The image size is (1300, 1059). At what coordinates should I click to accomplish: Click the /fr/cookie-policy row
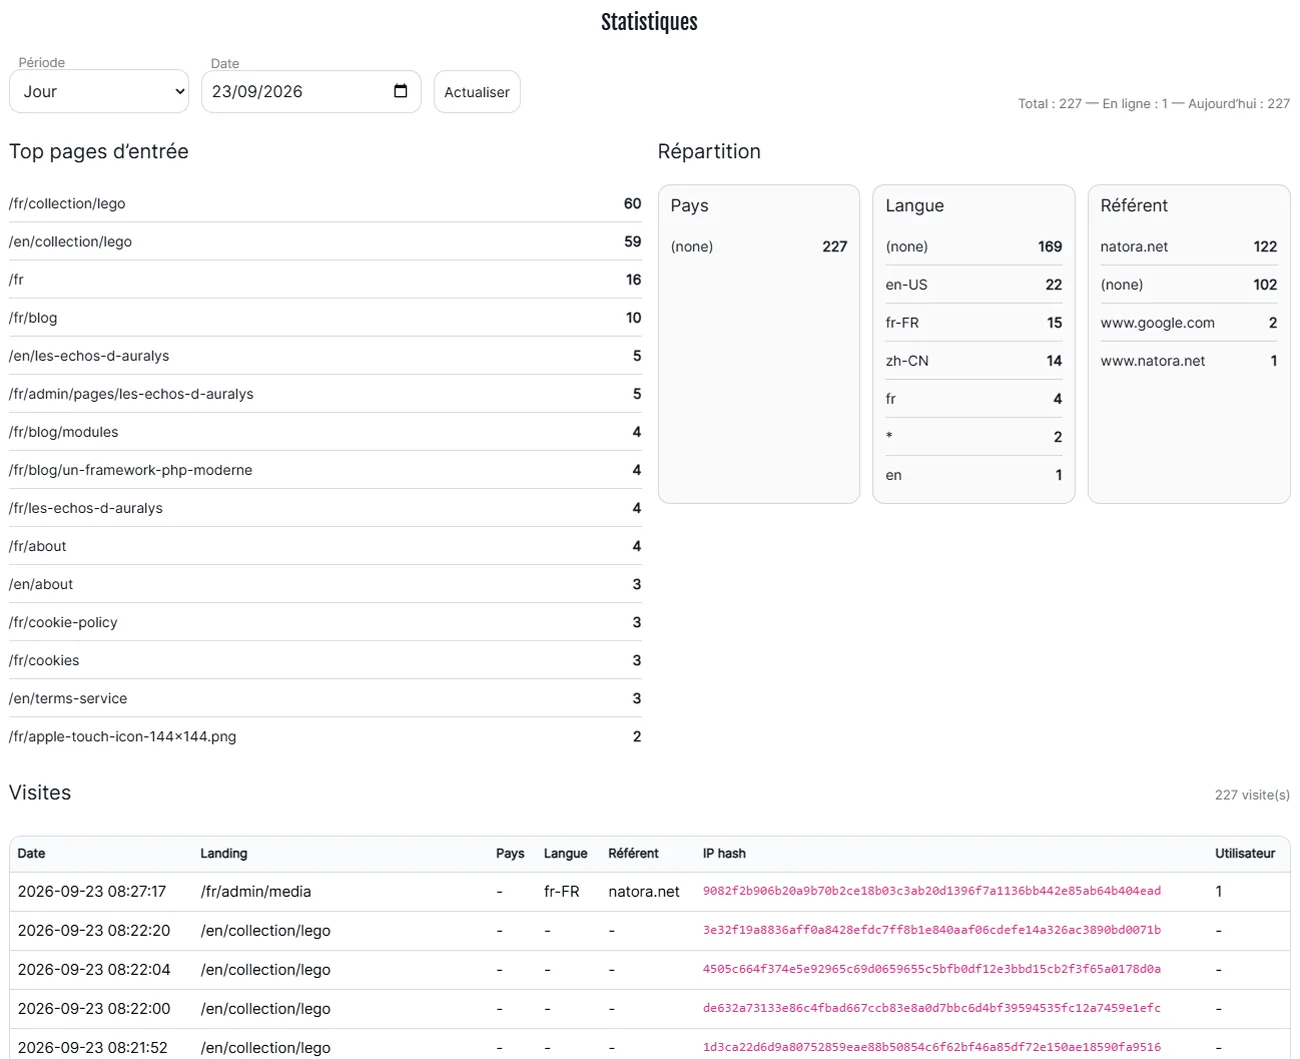point(325,621)
